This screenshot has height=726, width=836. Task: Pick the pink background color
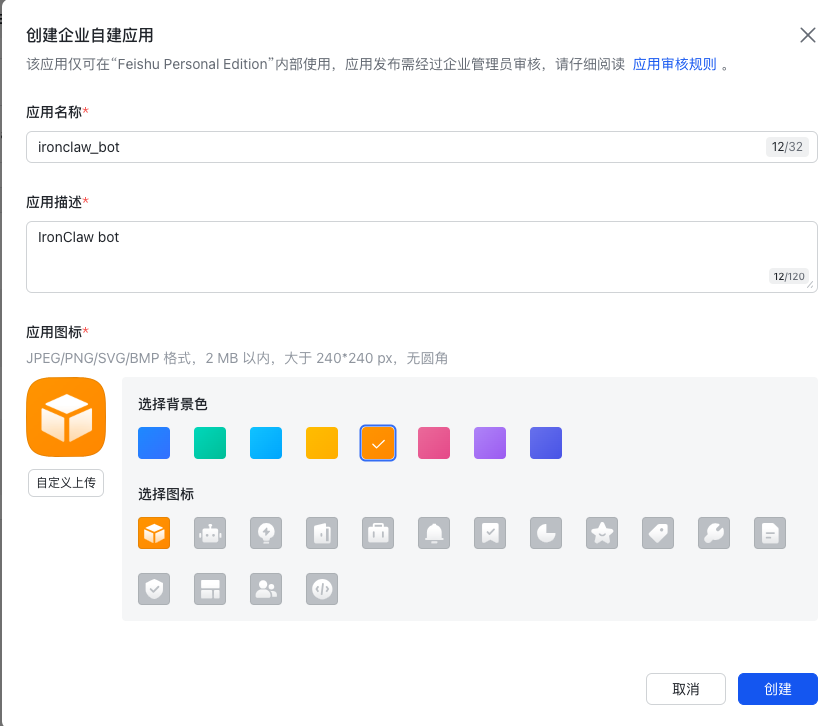tap(434, 442)
